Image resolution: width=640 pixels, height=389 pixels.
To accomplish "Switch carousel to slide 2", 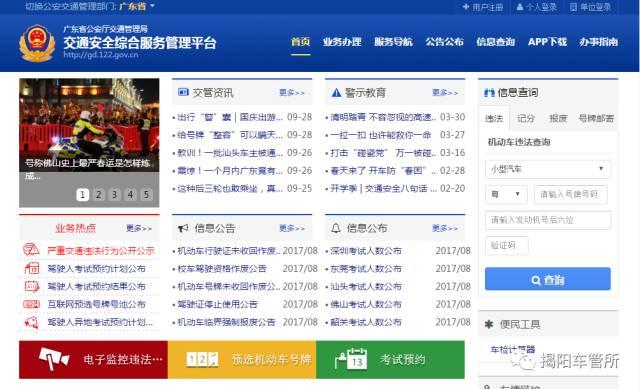I will [x=98, y=195].
